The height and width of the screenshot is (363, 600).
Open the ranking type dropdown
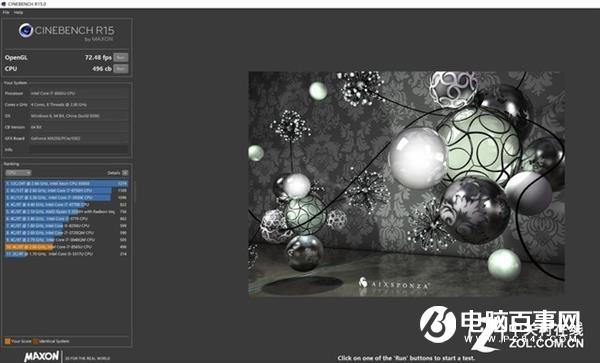pyautogui.click(x=18, y=173)
